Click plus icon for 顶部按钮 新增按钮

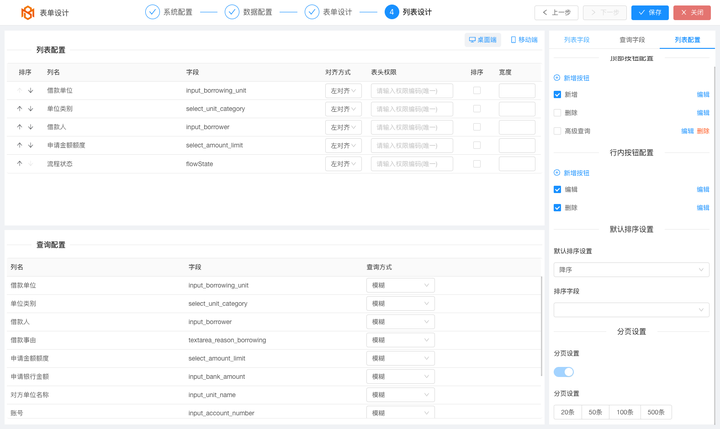557,78
